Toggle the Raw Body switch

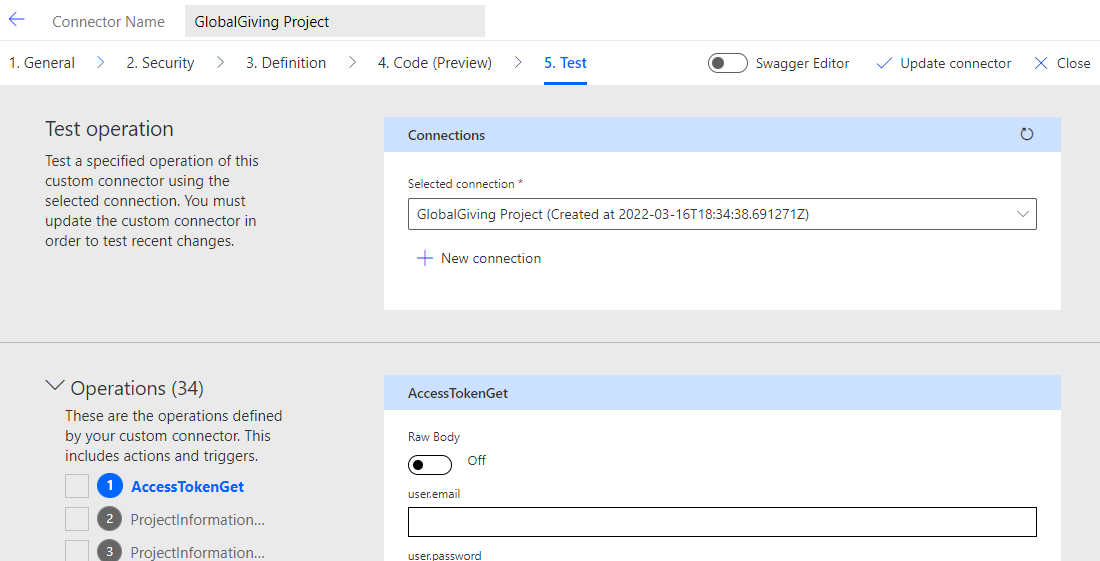click(x=429, y=464)
